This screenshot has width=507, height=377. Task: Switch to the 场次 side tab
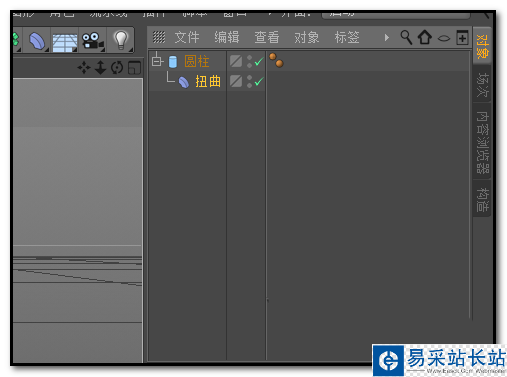pyautogui.click(x=482, y=85)
